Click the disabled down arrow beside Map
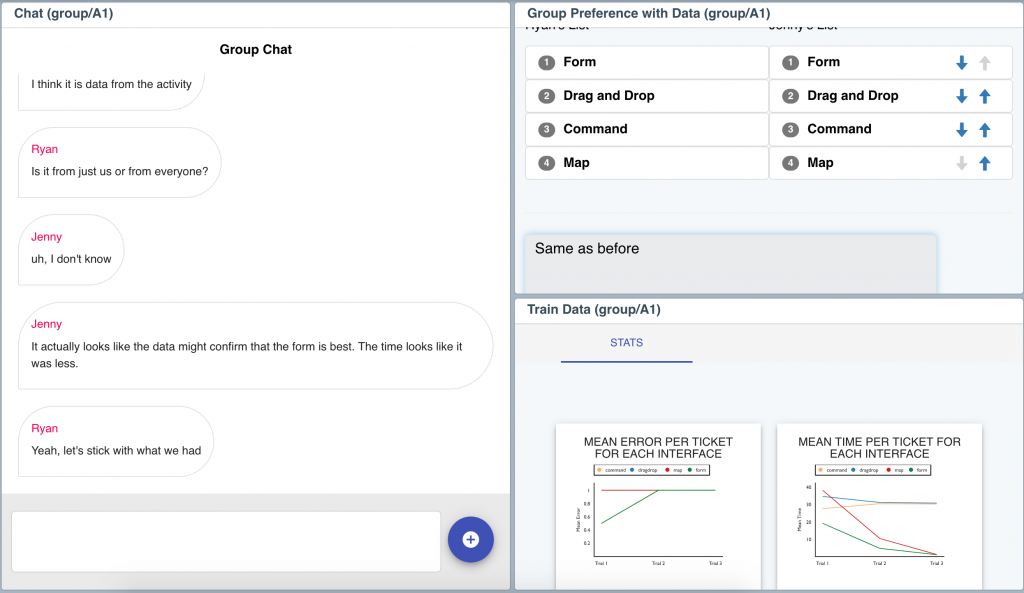The width and height of the screenshot is (1024, 593). tap(962, 164)
